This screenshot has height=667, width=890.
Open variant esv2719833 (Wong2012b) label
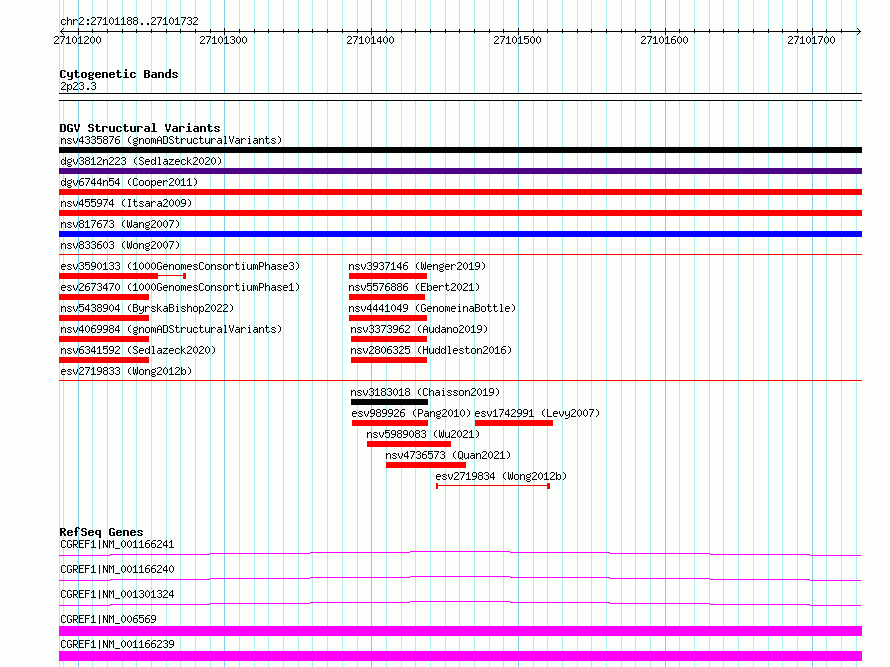[x=126, y=371]
